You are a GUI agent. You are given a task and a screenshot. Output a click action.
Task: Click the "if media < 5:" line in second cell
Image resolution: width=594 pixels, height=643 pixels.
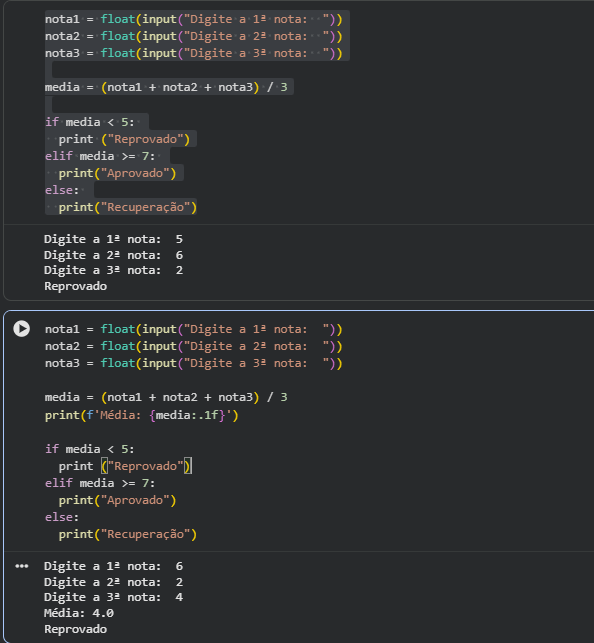89,449
